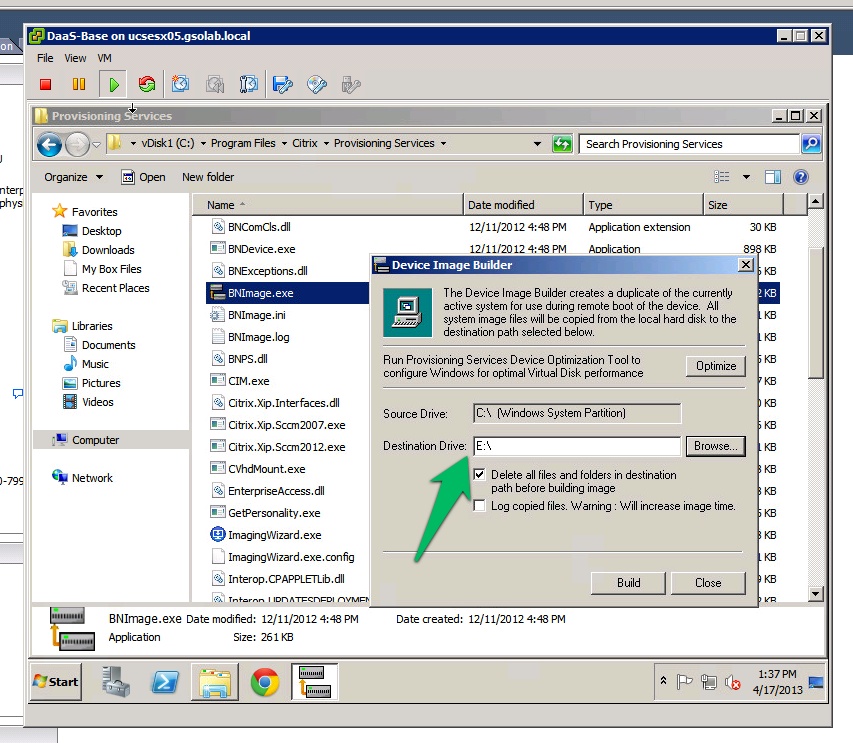Open the address bar history dropdown
This screenshot has width=853, height=743.
(537, 144)
